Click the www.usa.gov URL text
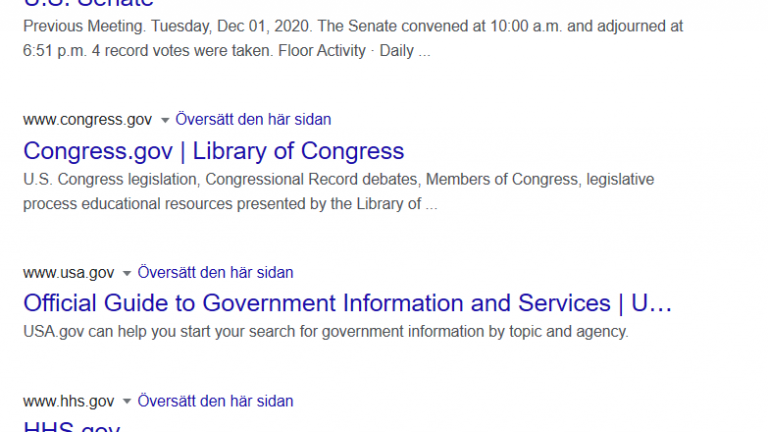Screen dimensions: 768x432 (69, 273)
